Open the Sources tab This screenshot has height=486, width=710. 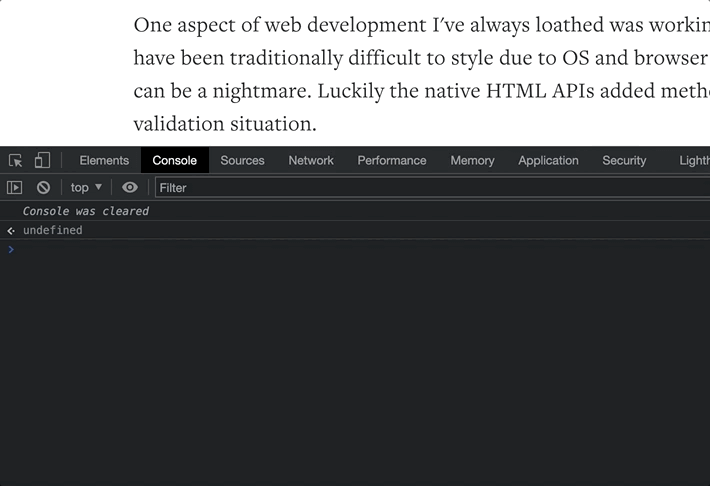coord(242,160)
